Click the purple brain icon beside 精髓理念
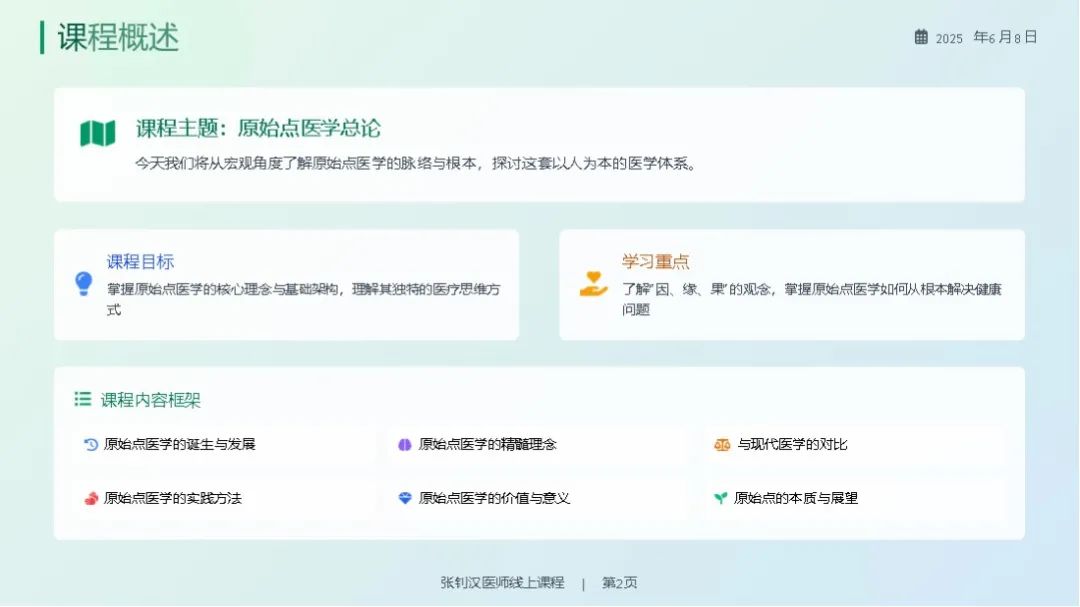Screen dimensions: 1080x607 (x=405, y=444)
